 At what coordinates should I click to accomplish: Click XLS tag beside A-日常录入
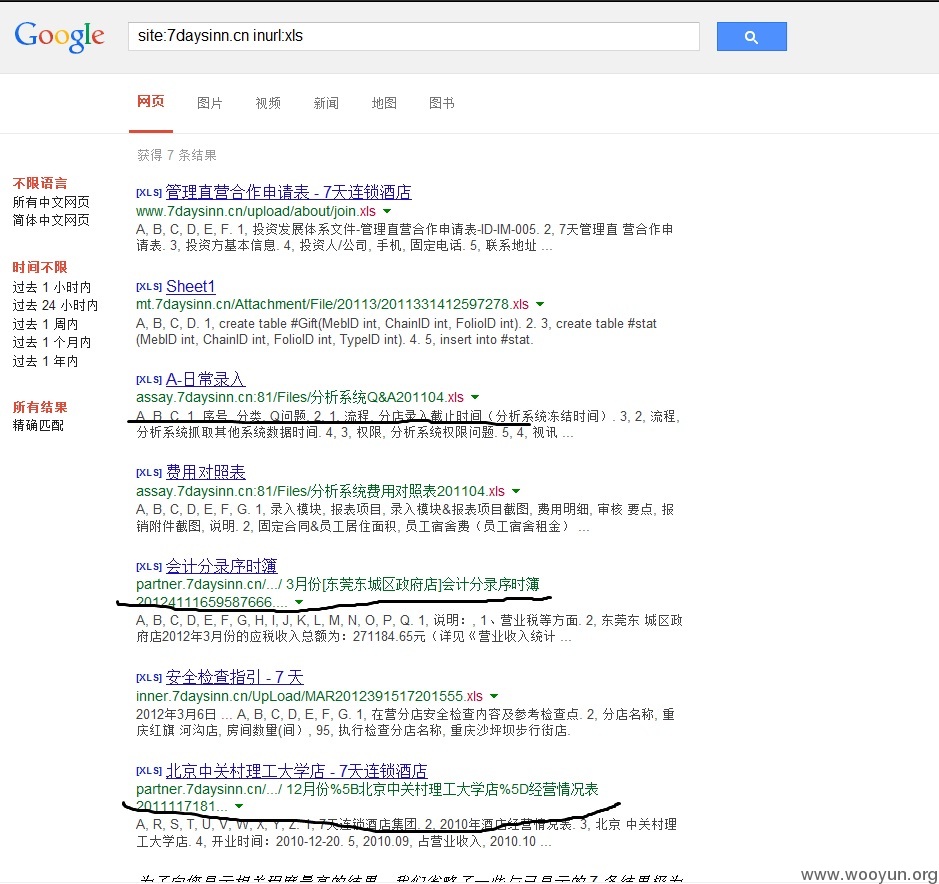pos(149,379)
